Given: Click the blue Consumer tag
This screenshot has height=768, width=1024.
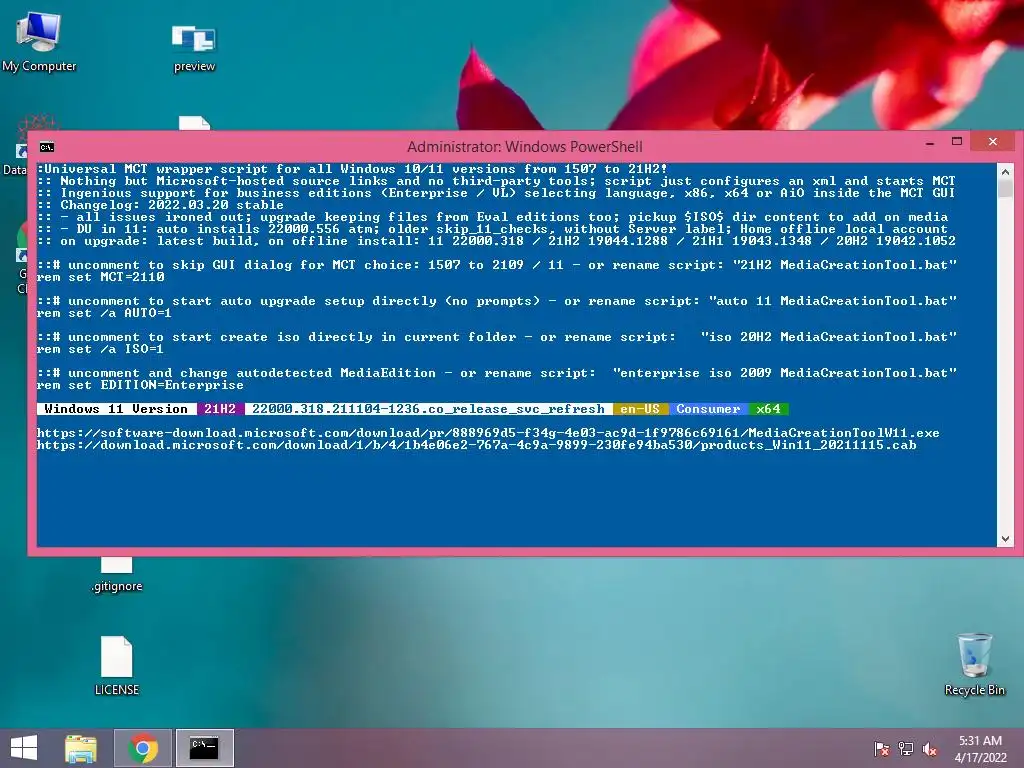Looking at the screenshot, I should click(x=708, y=409).
